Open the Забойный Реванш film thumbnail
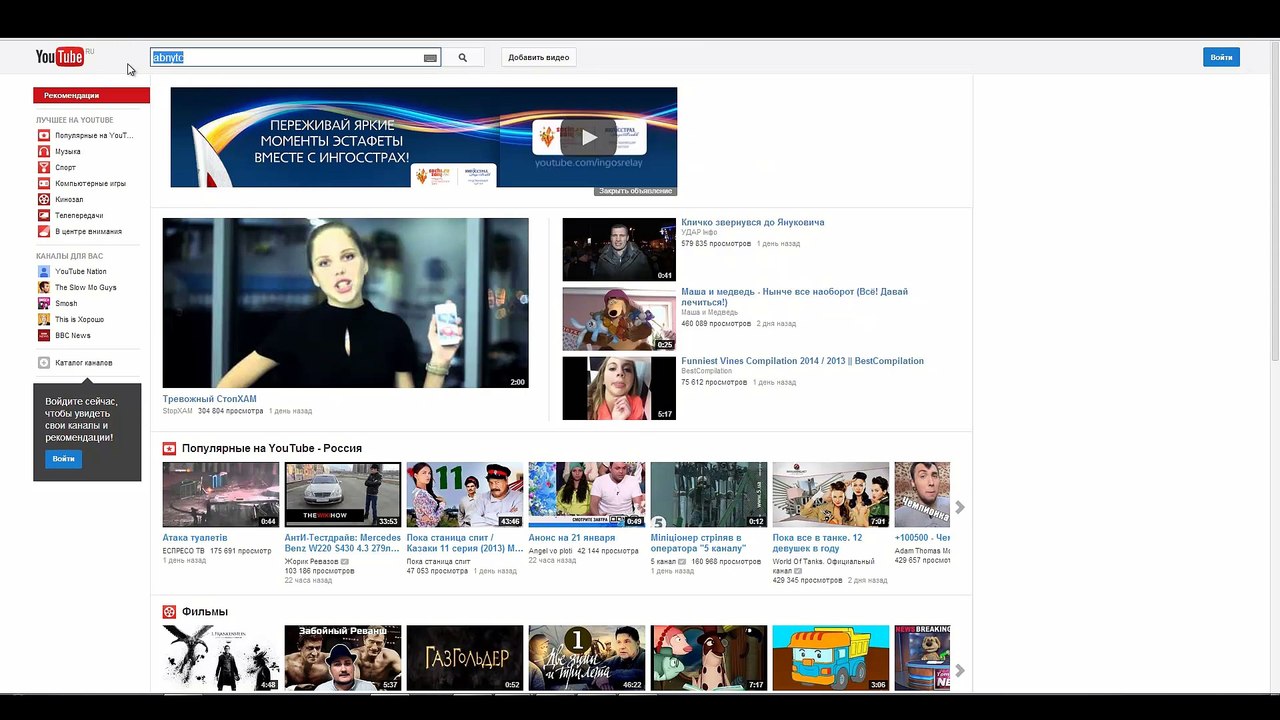The width and height of the screenshot is (1280, 720). [x=343, y=658]
